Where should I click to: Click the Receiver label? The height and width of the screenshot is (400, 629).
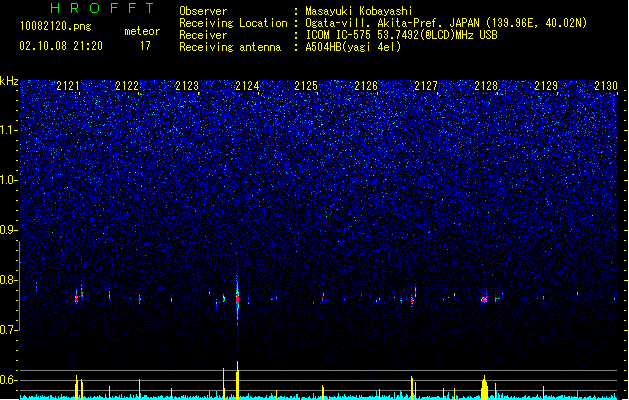tap(203, 35)
